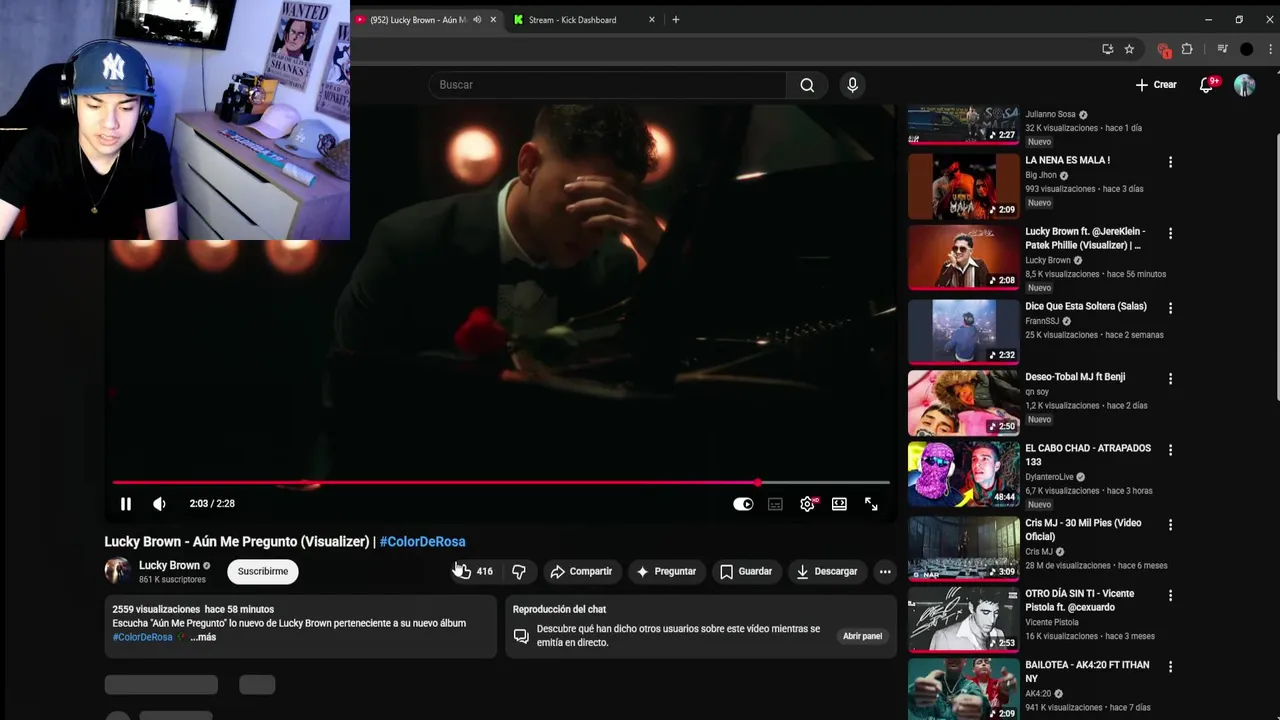Open options for EL CABO CHAD video
The width and height of the screenshot is (1280, 720).
[x=1170, y=450]
